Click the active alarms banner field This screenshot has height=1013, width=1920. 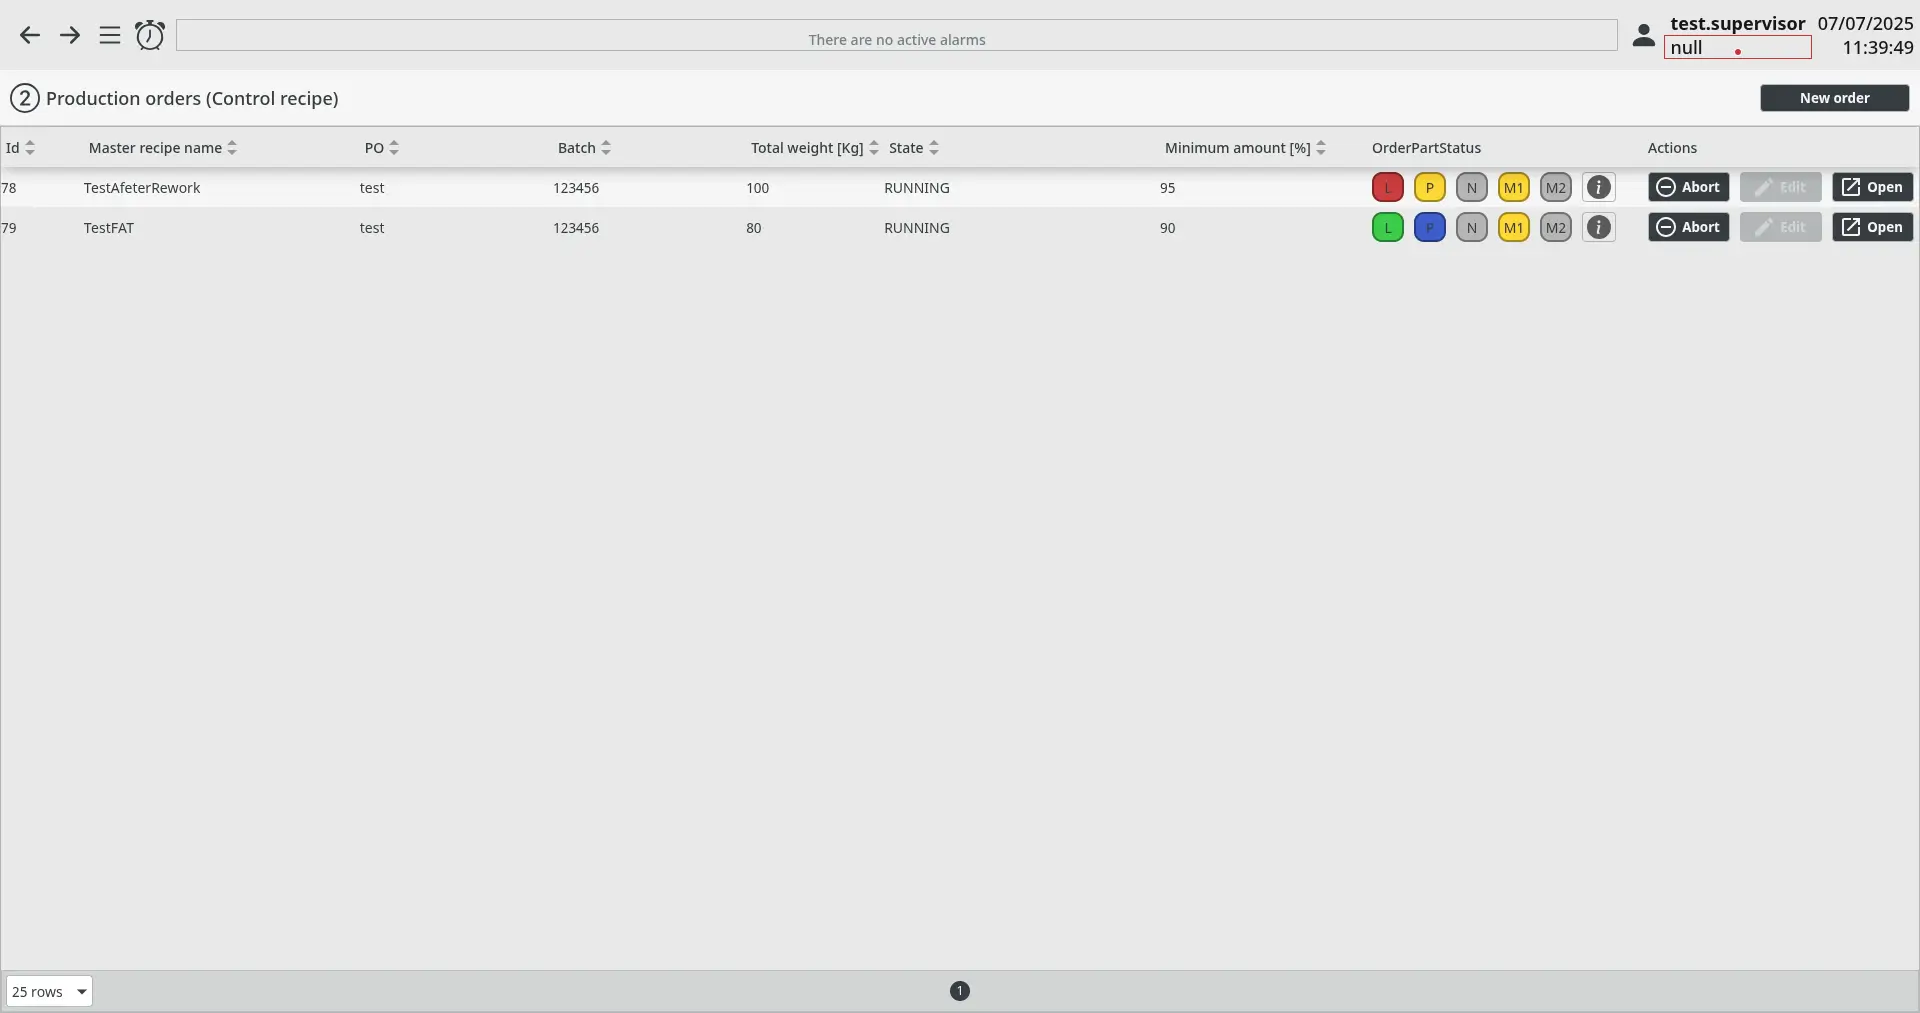point(897,36)
